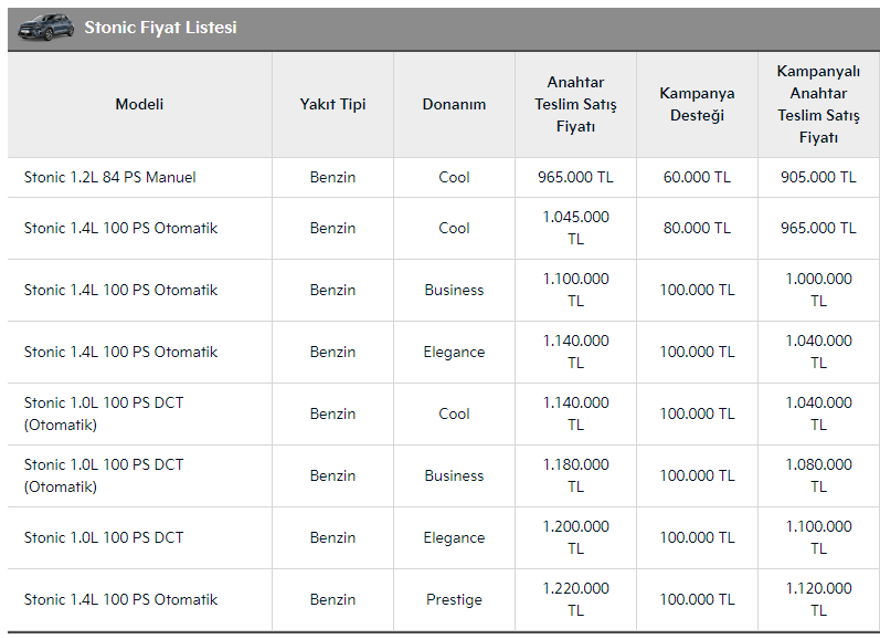Select the 1.000.000 TL campaign price
The height and width of the screenshot is (638, 880).
click(818, 290)
